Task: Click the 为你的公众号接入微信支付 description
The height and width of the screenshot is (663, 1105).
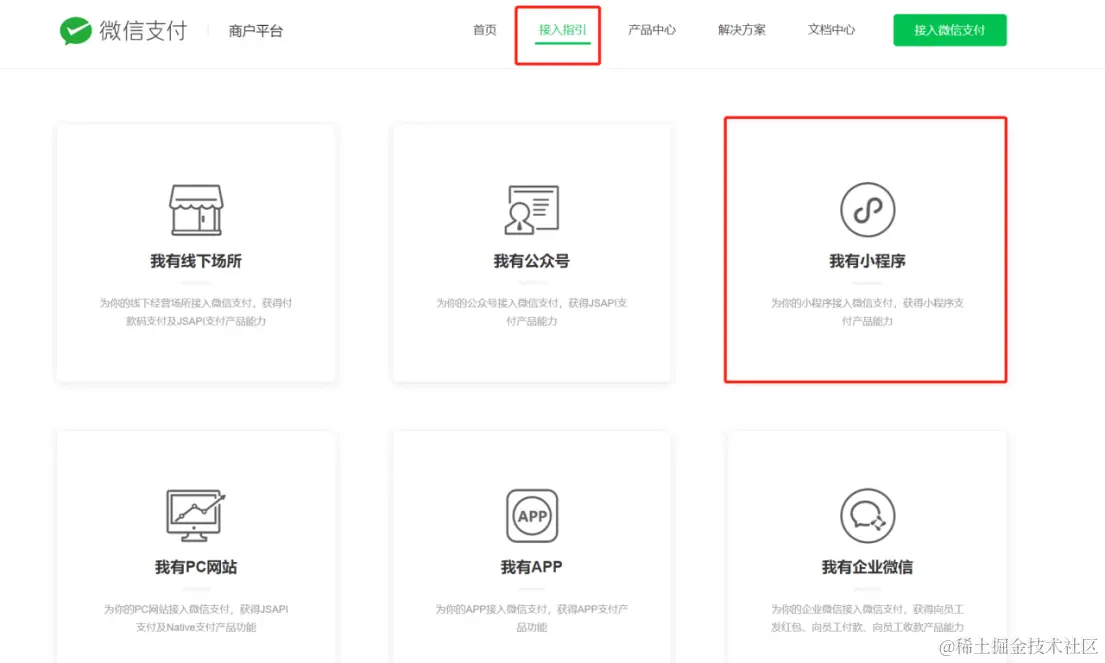Action: tap(531, 312)
